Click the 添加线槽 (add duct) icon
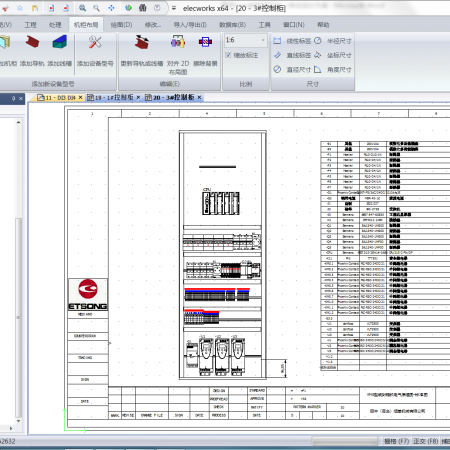Image resolution: width=450 pixels, height=450 pixels. click(60, 42)
